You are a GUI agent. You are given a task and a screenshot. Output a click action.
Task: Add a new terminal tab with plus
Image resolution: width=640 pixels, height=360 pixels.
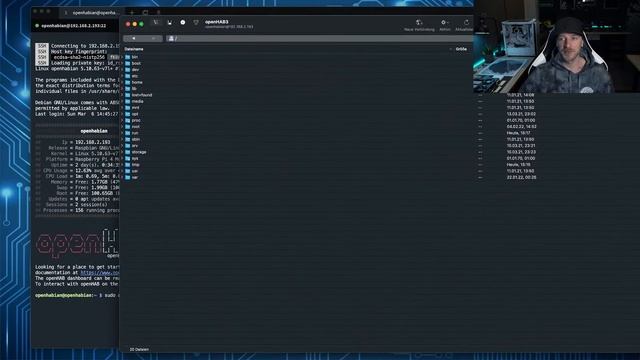click(x=131, y=13)
